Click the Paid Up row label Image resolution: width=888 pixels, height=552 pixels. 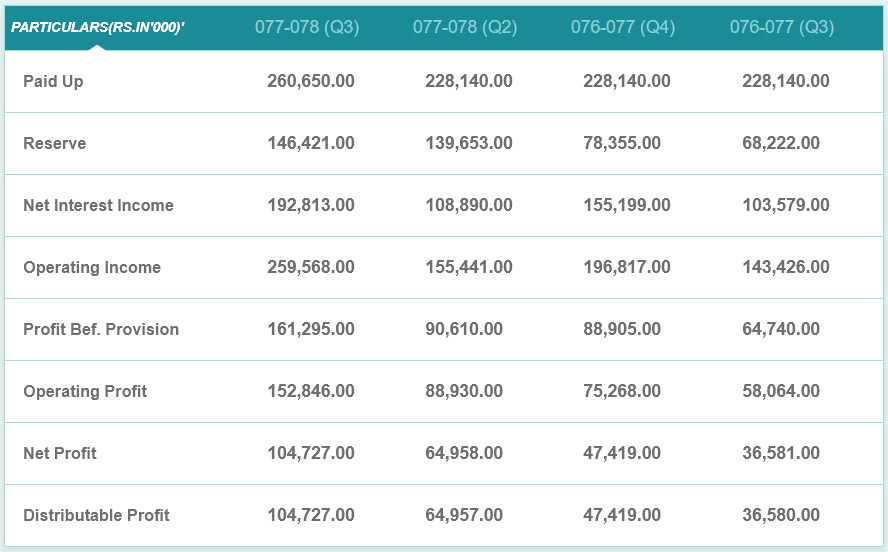coord(53,81)
